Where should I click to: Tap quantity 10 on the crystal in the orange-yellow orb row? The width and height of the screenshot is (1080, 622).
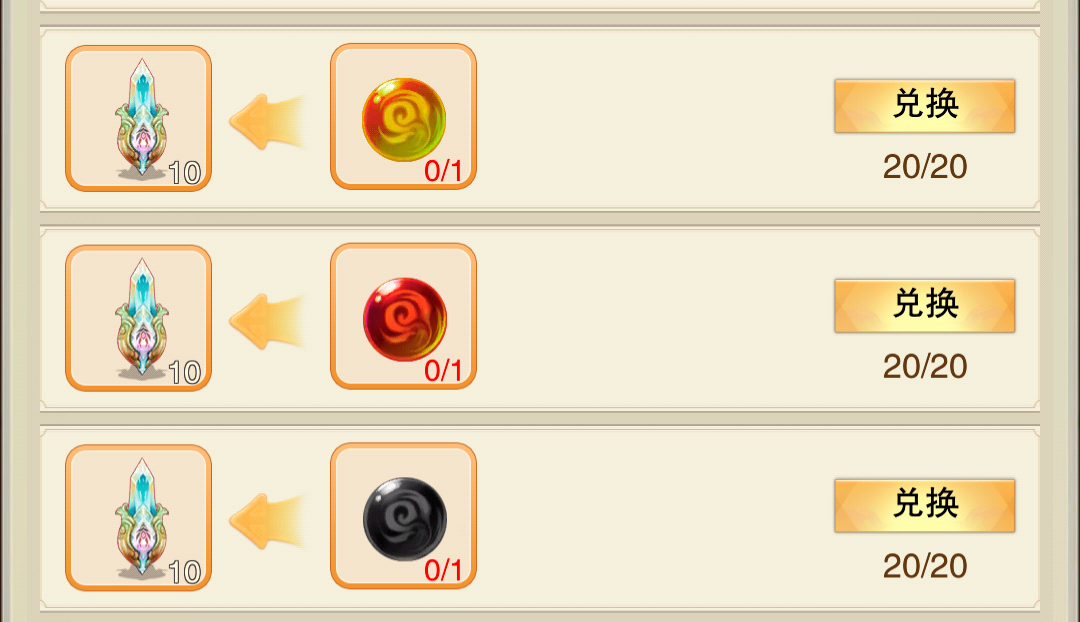click(x=185, y=173)
